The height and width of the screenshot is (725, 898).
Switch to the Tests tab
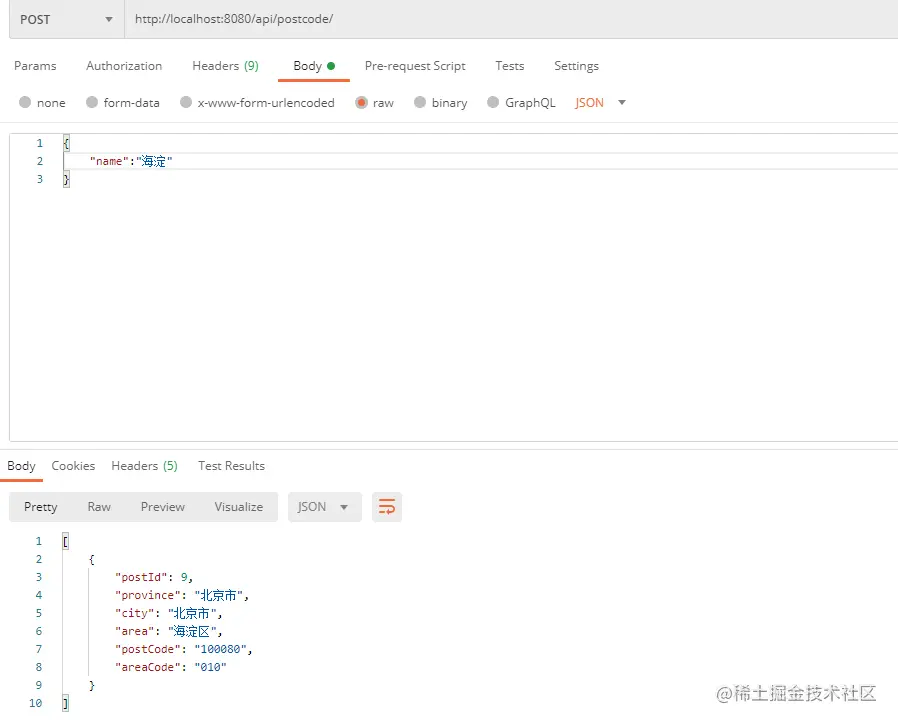coord(509,66)
